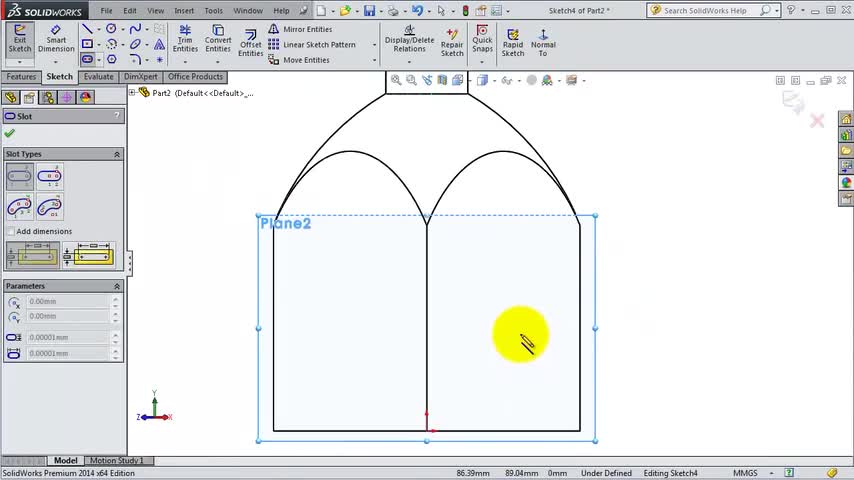
Task: Collapse the Slot Types section
Action: pyautogui.click(x=116, y=154)
